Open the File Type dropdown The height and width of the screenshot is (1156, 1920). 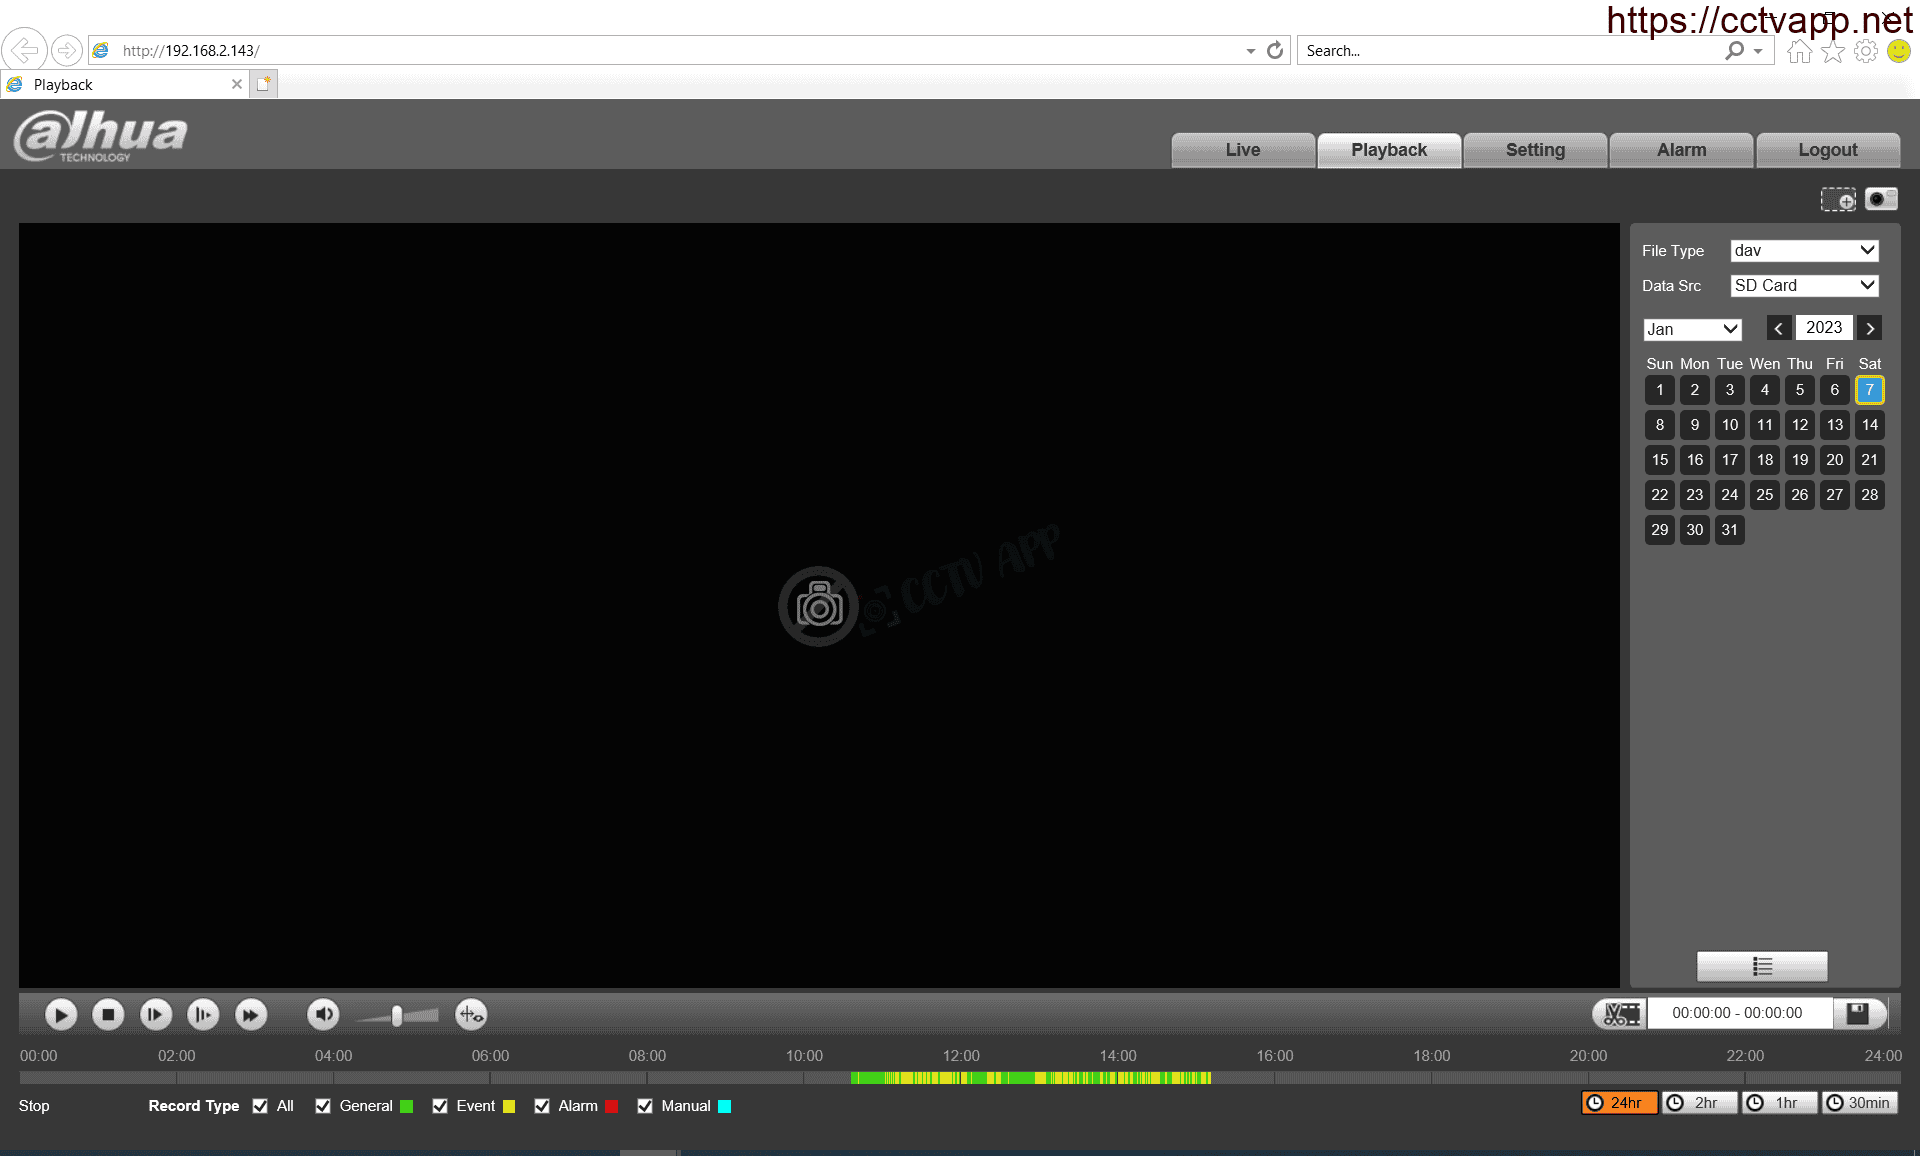1804,251
